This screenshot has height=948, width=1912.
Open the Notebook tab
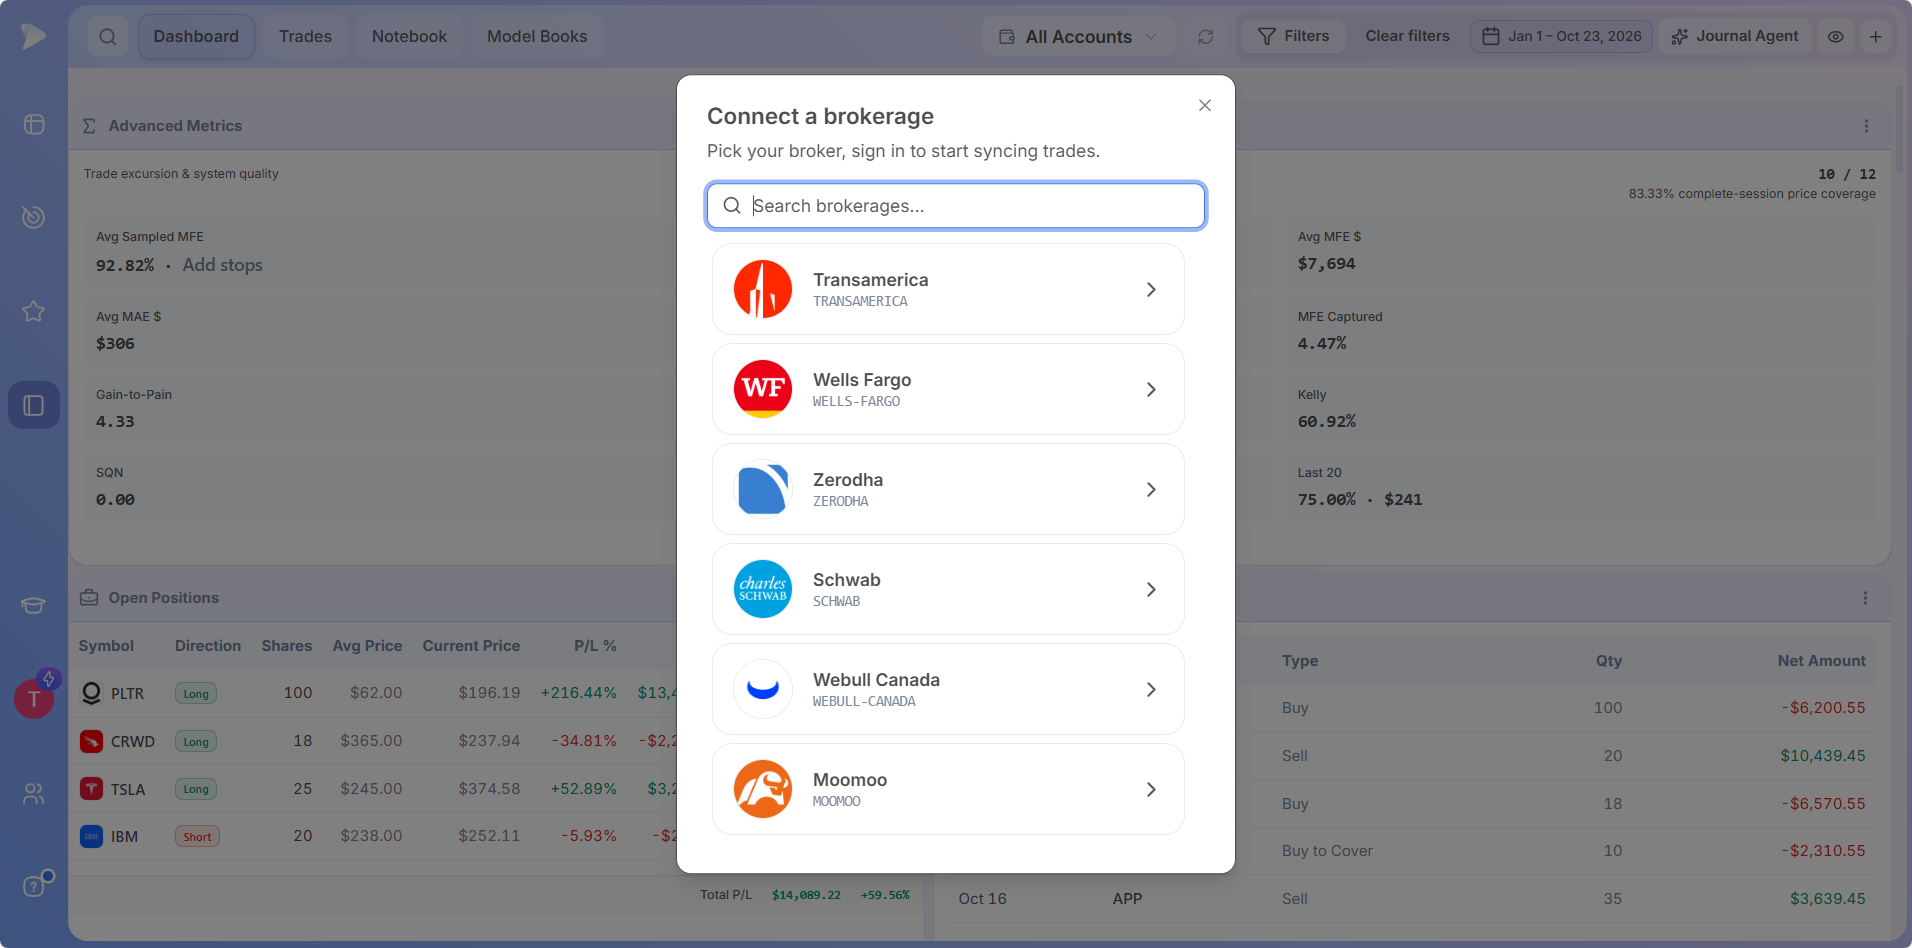click(409, 37)
